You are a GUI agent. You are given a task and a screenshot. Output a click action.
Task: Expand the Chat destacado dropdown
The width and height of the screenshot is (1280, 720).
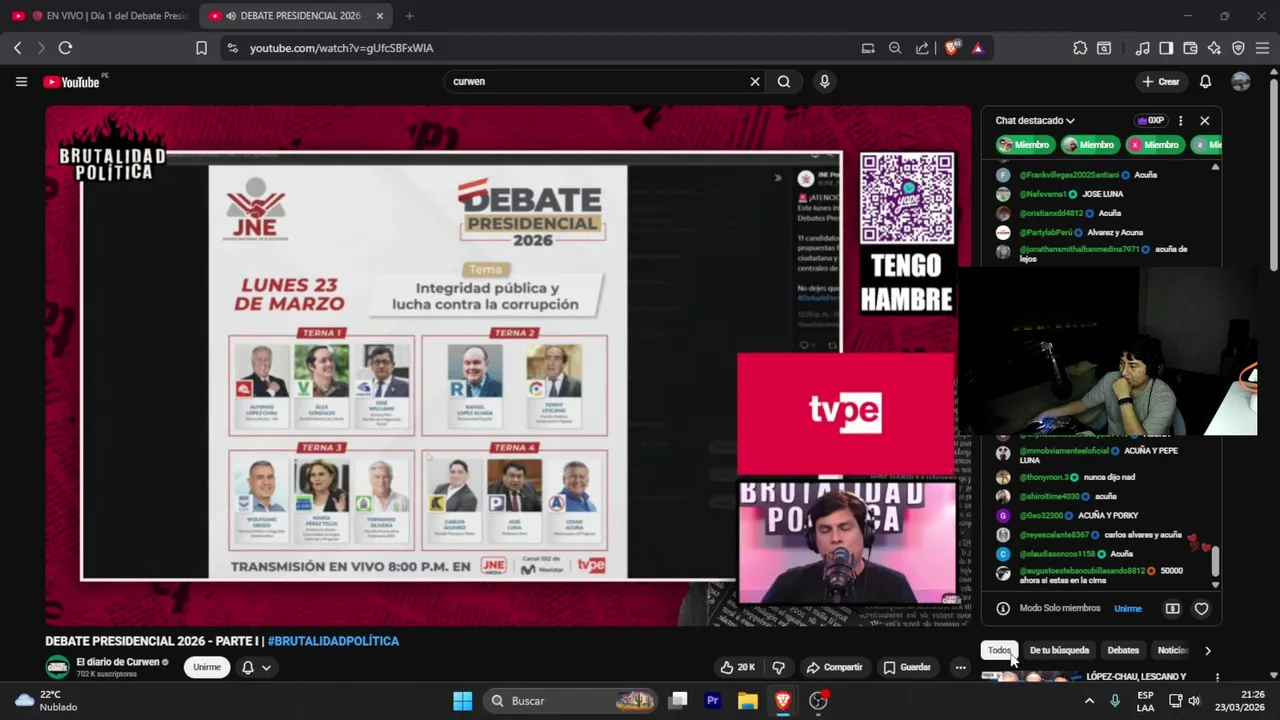coord(1035,120)
